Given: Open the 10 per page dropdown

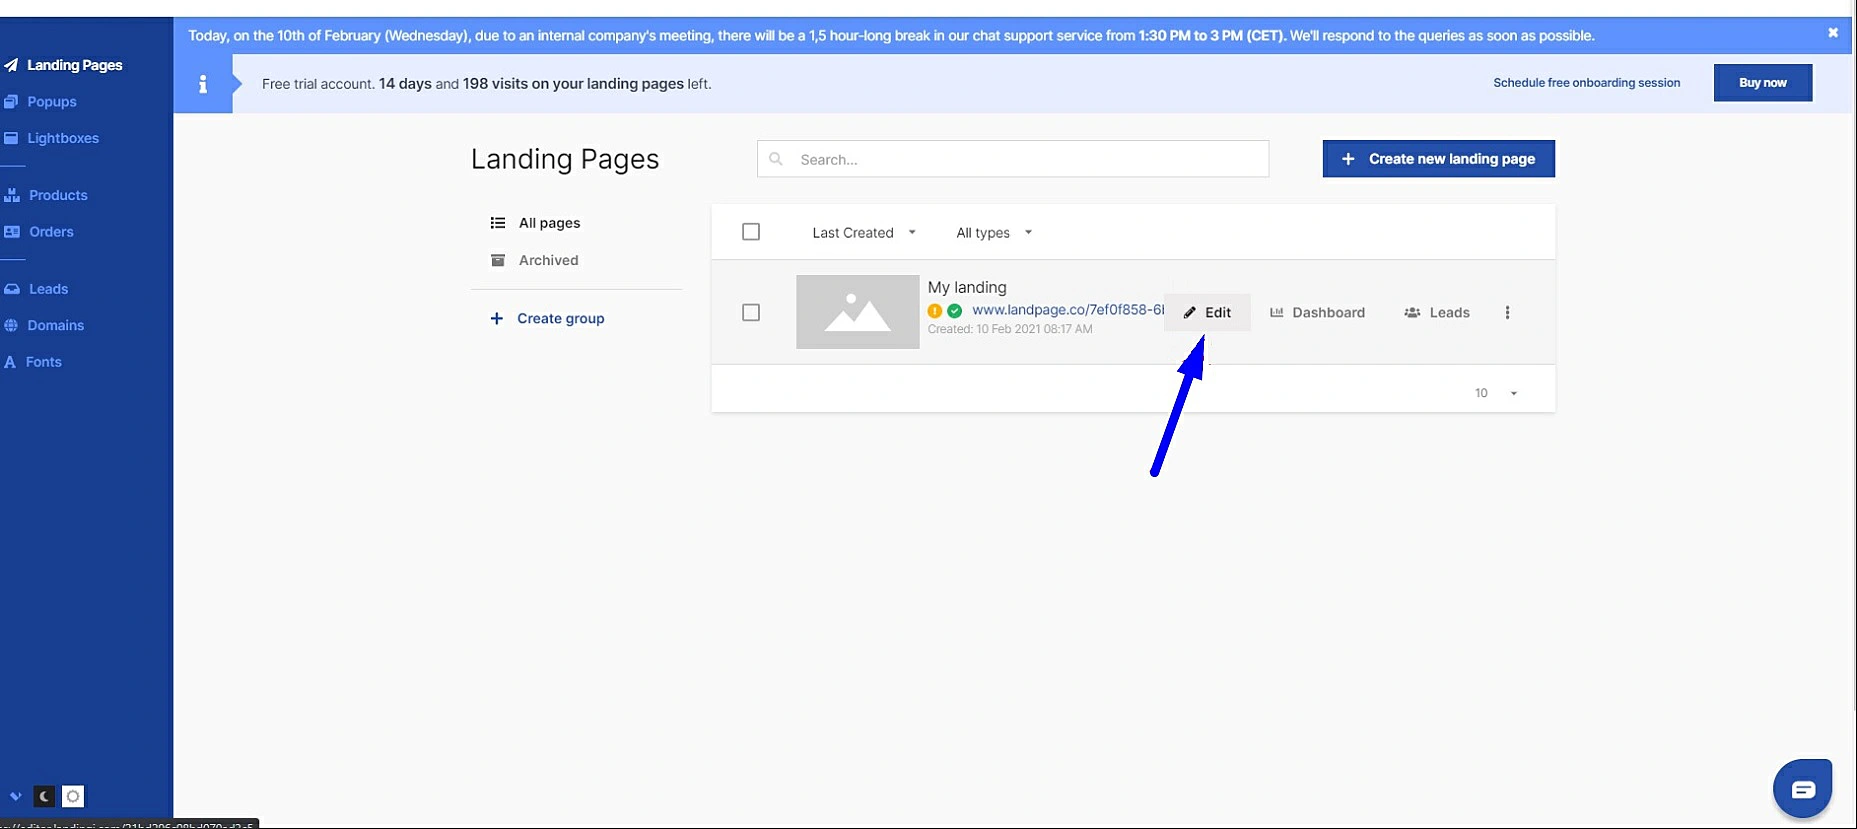Looking at the screenshot, I should point(1496,393).
